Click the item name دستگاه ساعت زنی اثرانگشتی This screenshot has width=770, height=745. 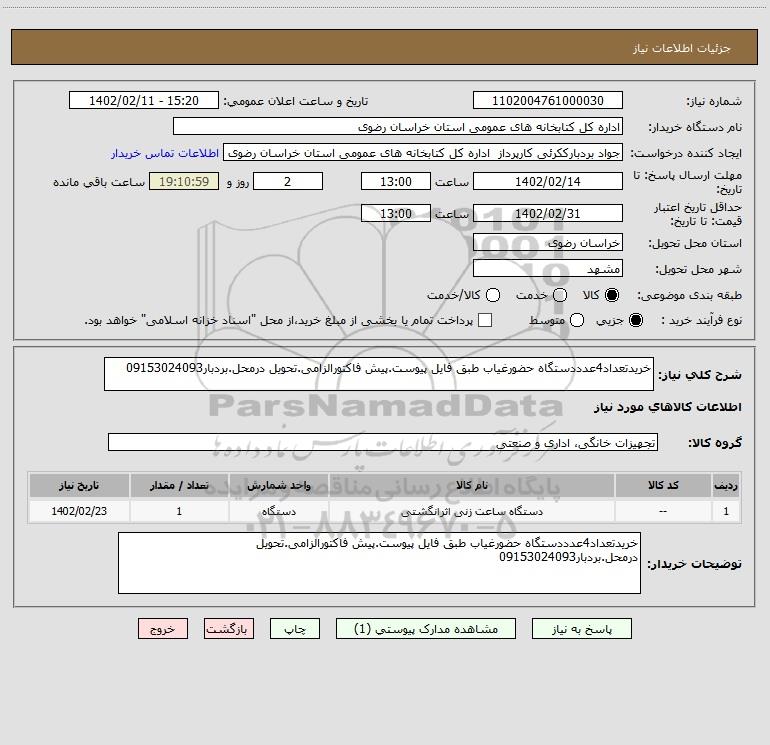[472, 511]
